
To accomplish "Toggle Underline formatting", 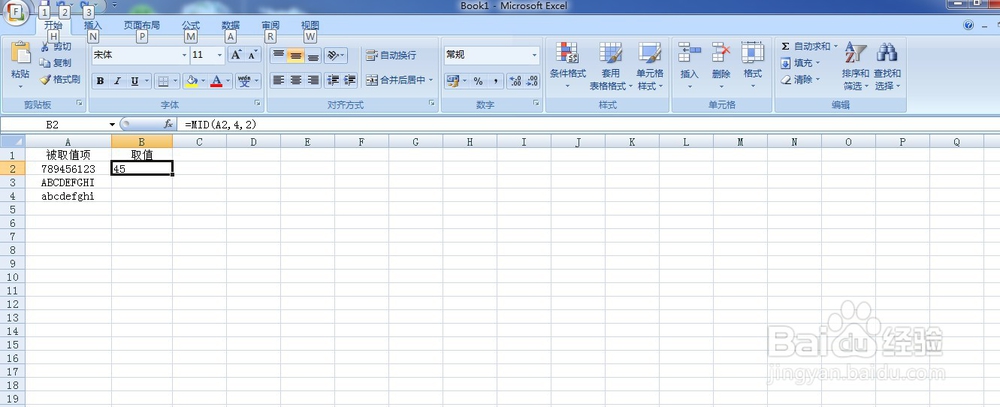I will point(135,81).
